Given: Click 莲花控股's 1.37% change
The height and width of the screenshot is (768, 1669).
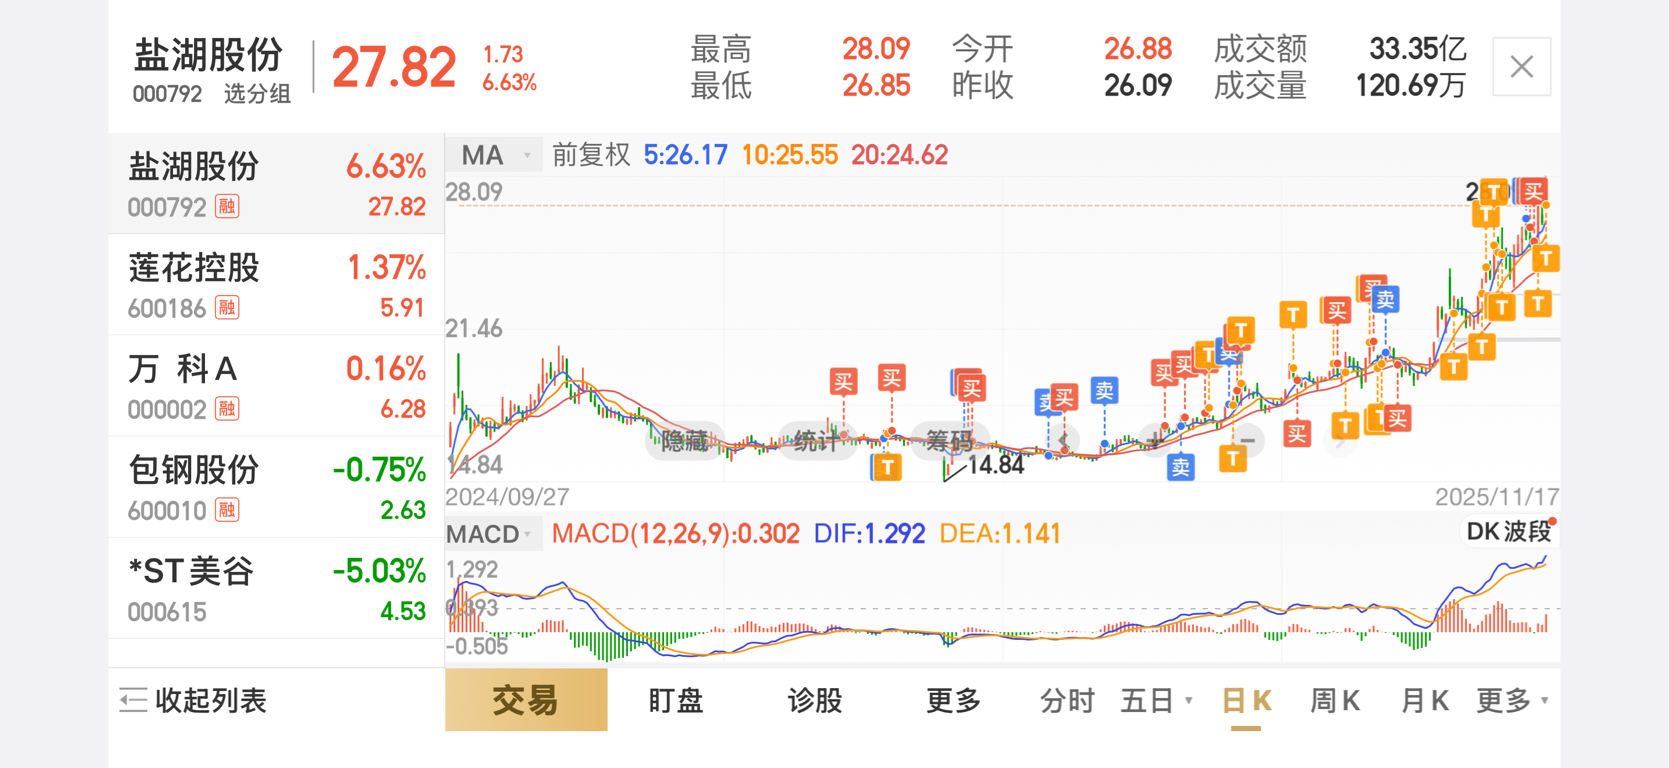Looking at the screenshot, I should coord(386,268).
